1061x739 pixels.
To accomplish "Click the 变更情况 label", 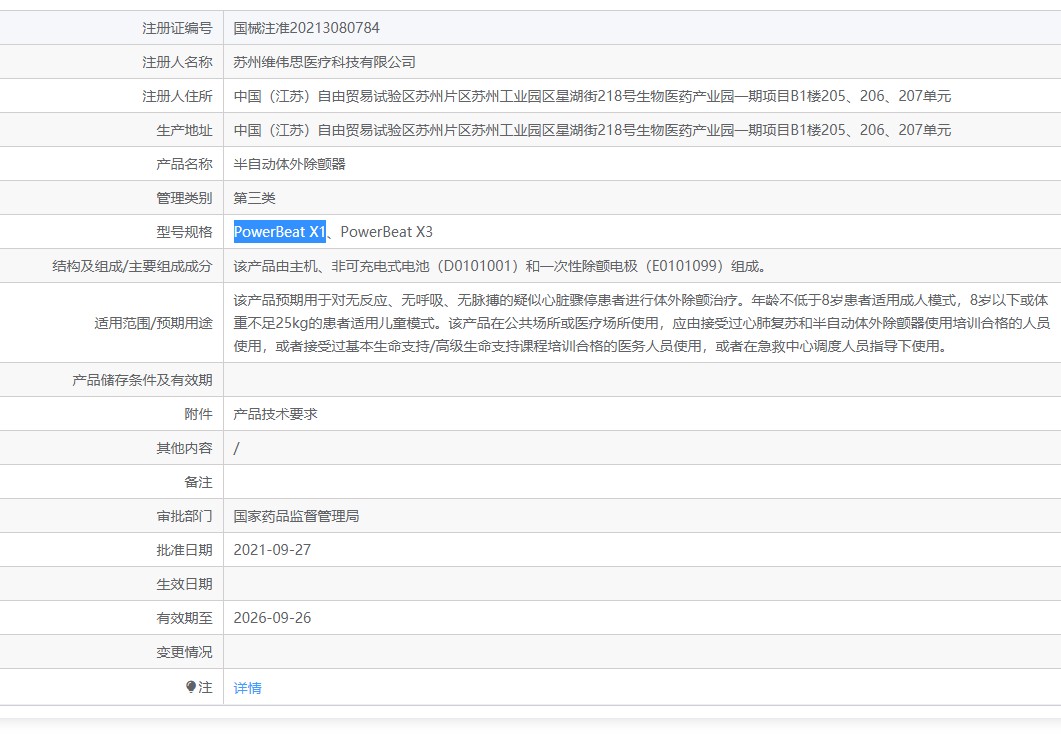I will pos(184,652).
